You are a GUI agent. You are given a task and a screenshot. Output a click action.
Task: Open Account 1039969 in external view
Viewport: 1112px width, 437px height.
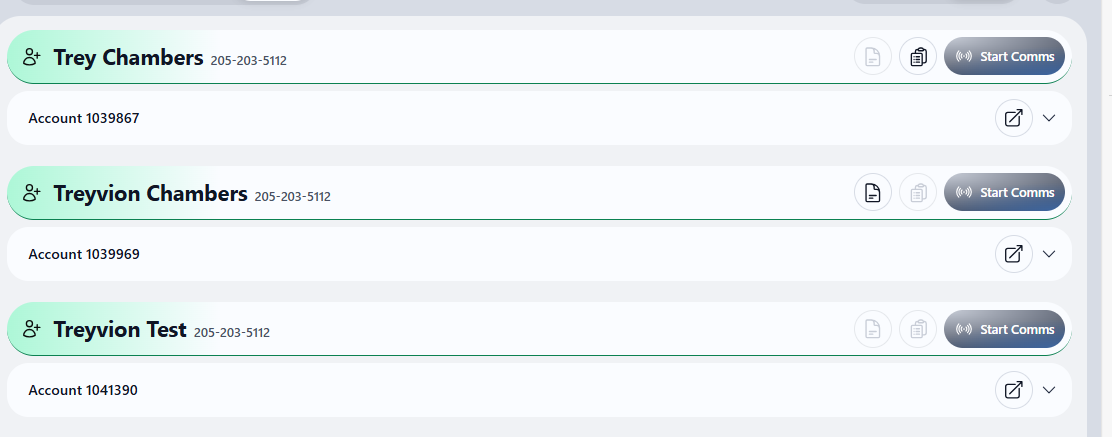coord(1014,254)
